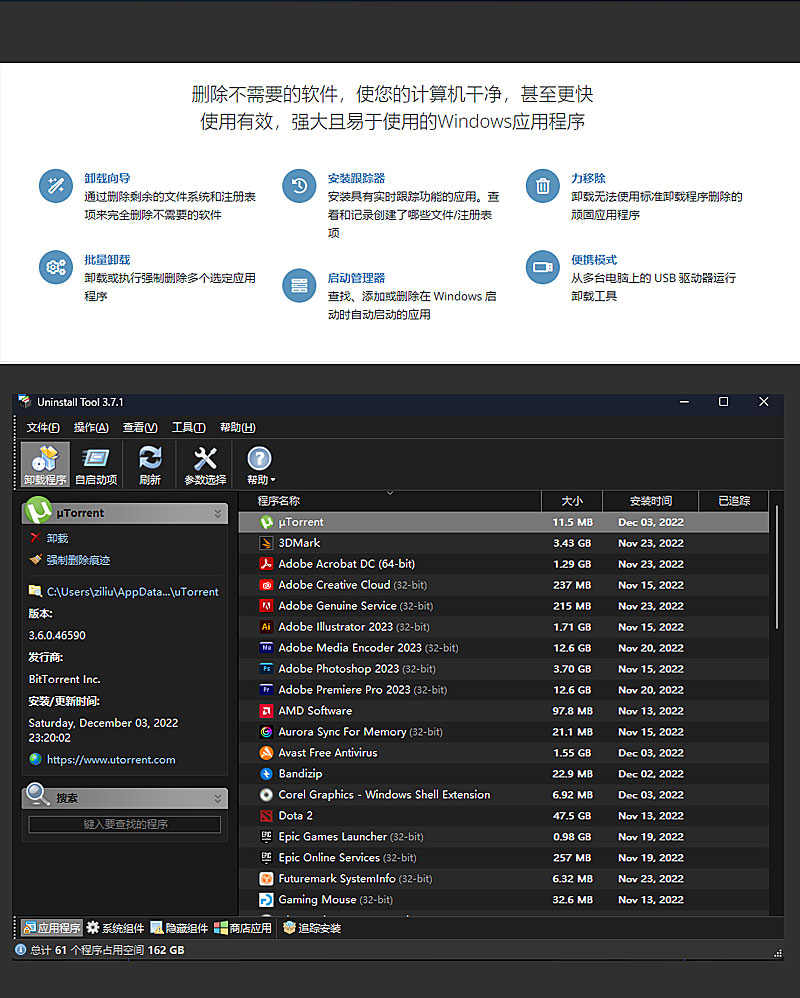The width and height of the screenshot is (800, 998).
Task: Sort list by 大小 size column header
Action: coord(572,501)
